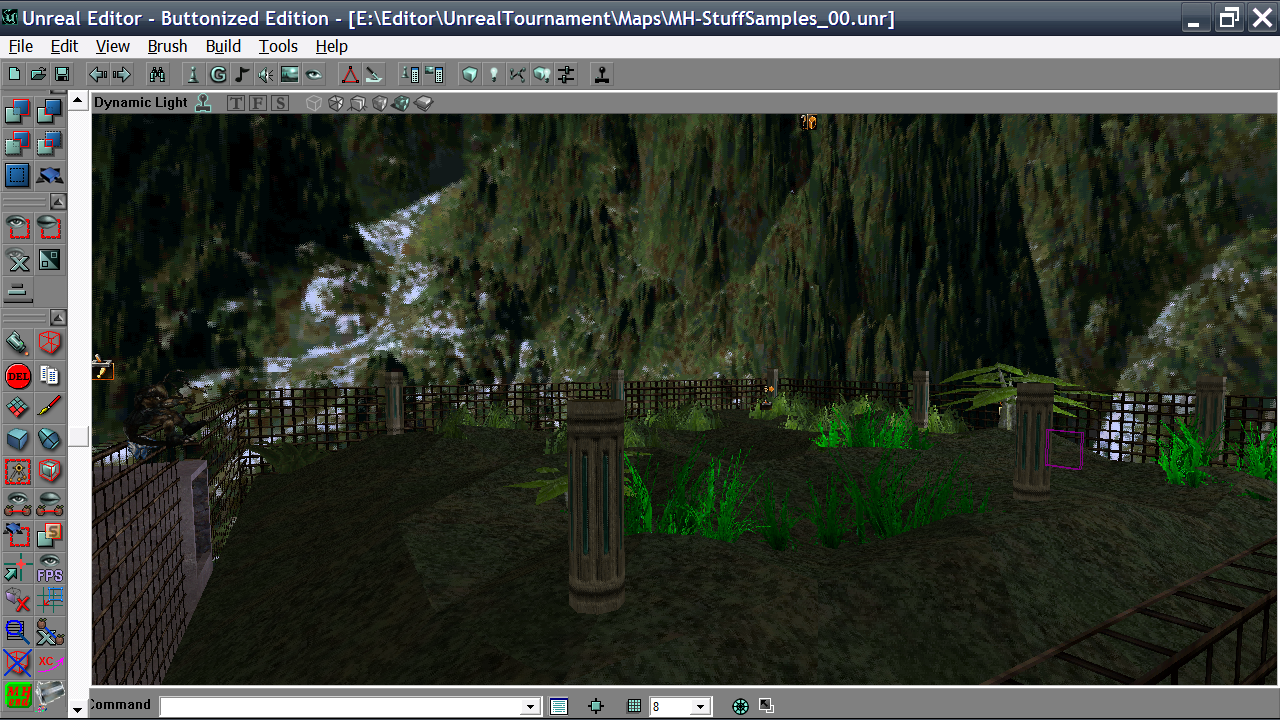Toggle Show Selected Actors Only eye
This screenshot has height=720, width=1280.
coord(17,228)
